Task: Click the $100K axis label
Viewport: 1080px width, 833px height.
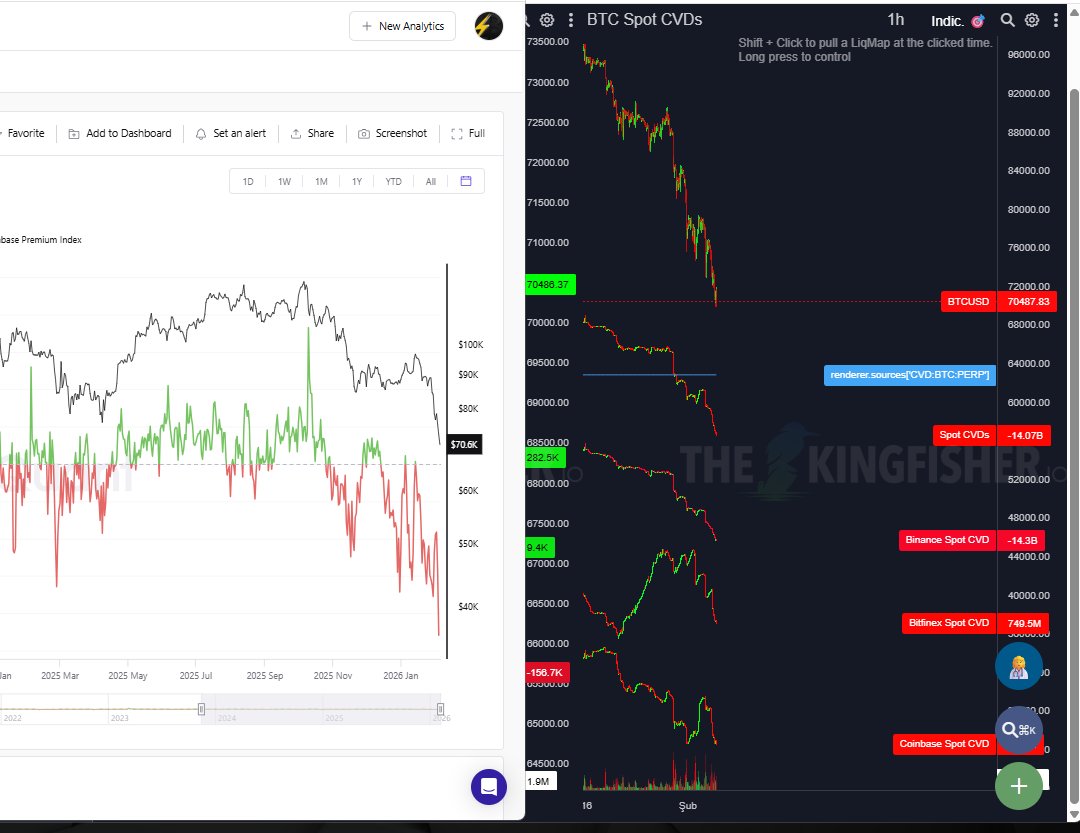Action: coord(470,344)
